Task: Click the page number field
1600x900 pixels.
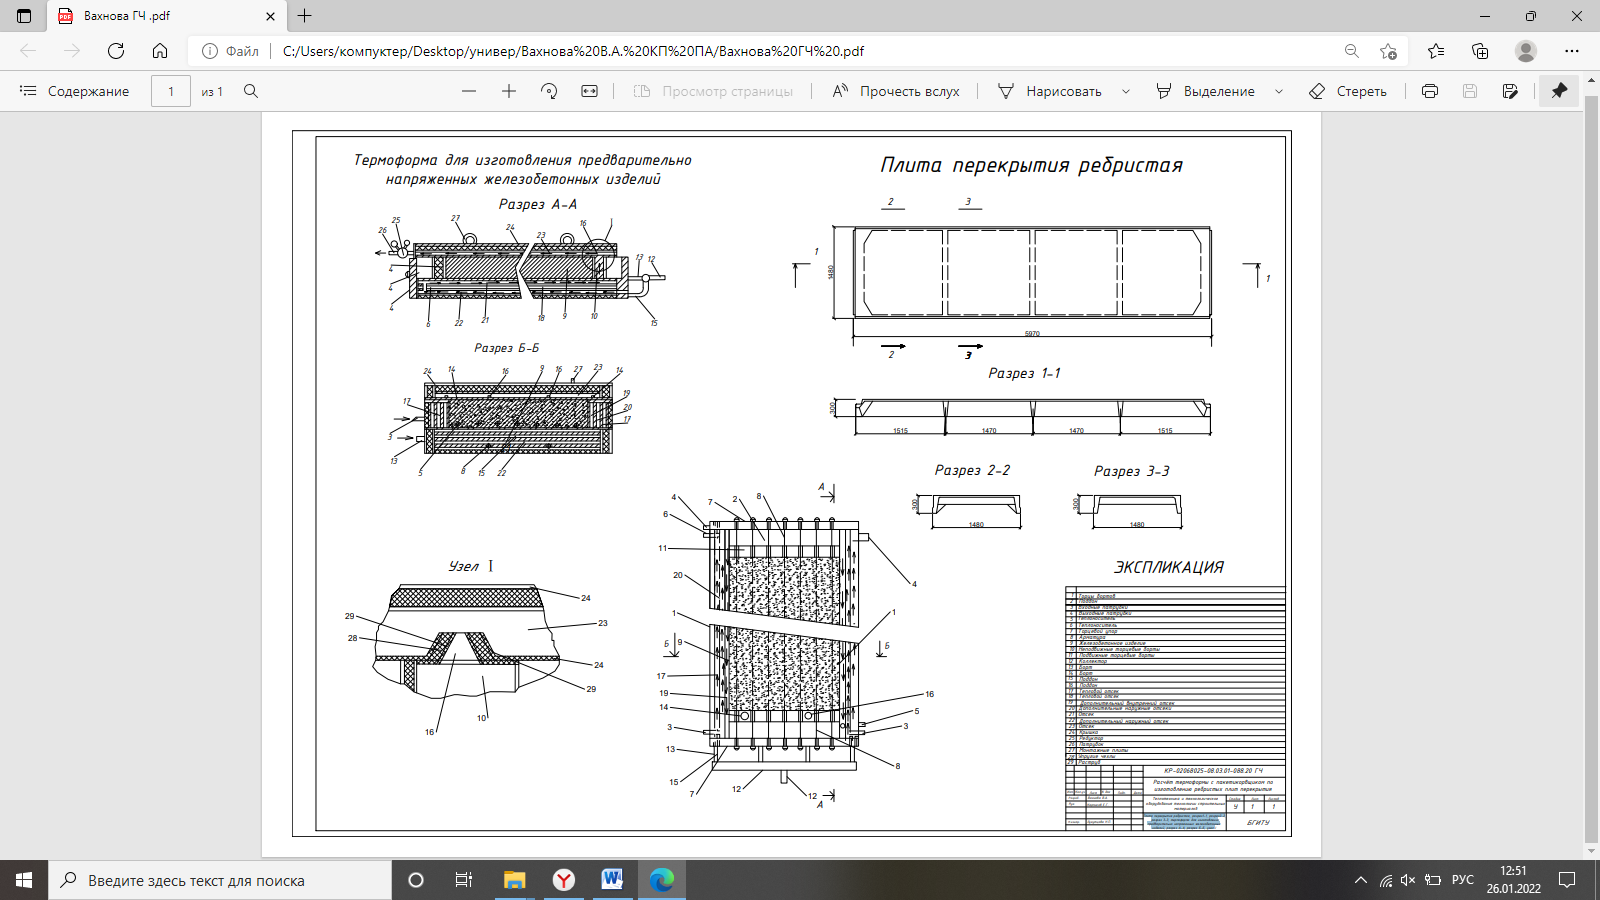Action: point(171,91)
